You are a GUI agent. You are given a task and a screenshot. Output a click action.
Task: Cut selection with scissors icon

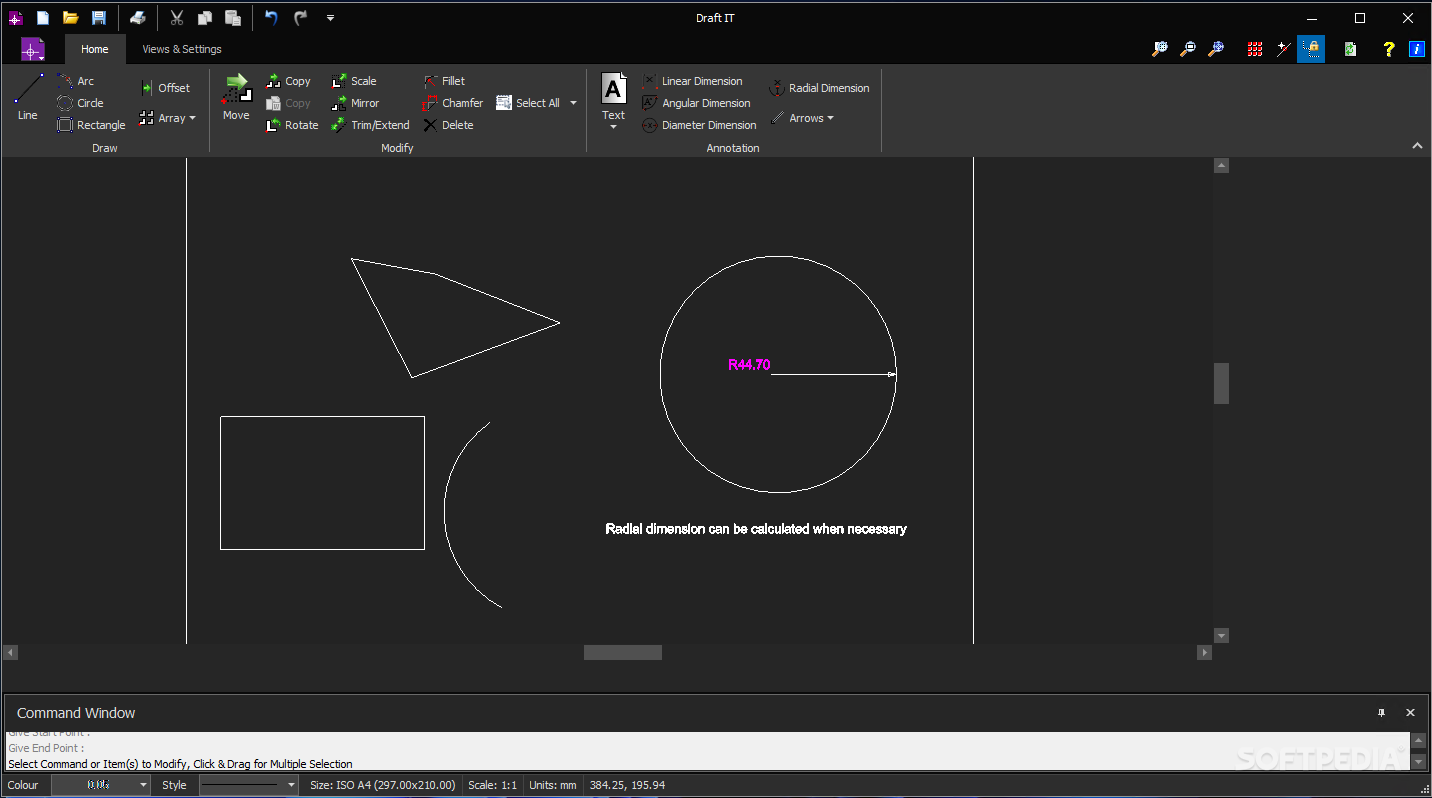[177, 18]
